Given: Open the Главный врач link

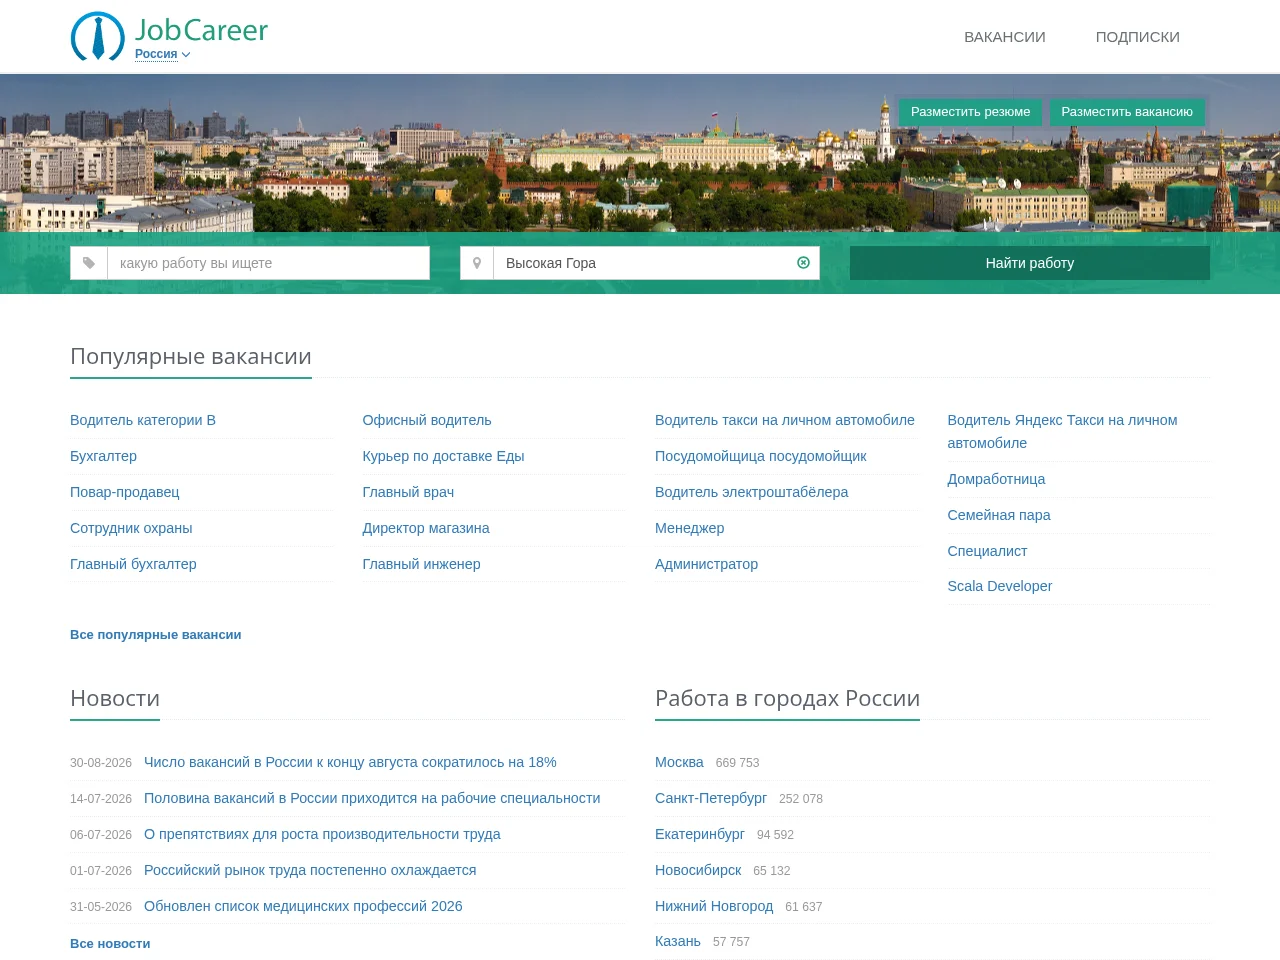Looking at the screenshot, I should point(408,492).
